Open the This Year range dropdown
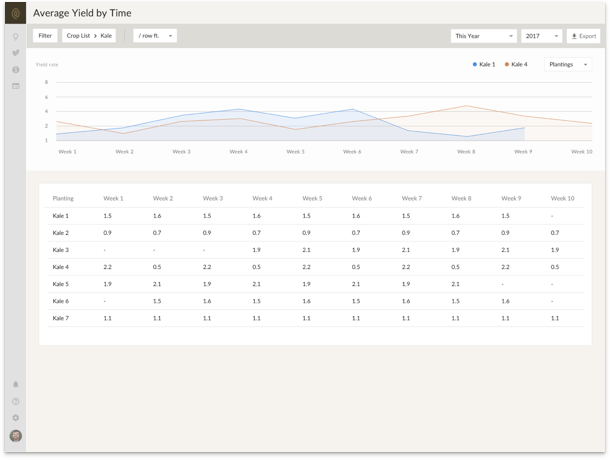This screenshot has height=460, width=610. pyautogui.click(x=484, y=36)
